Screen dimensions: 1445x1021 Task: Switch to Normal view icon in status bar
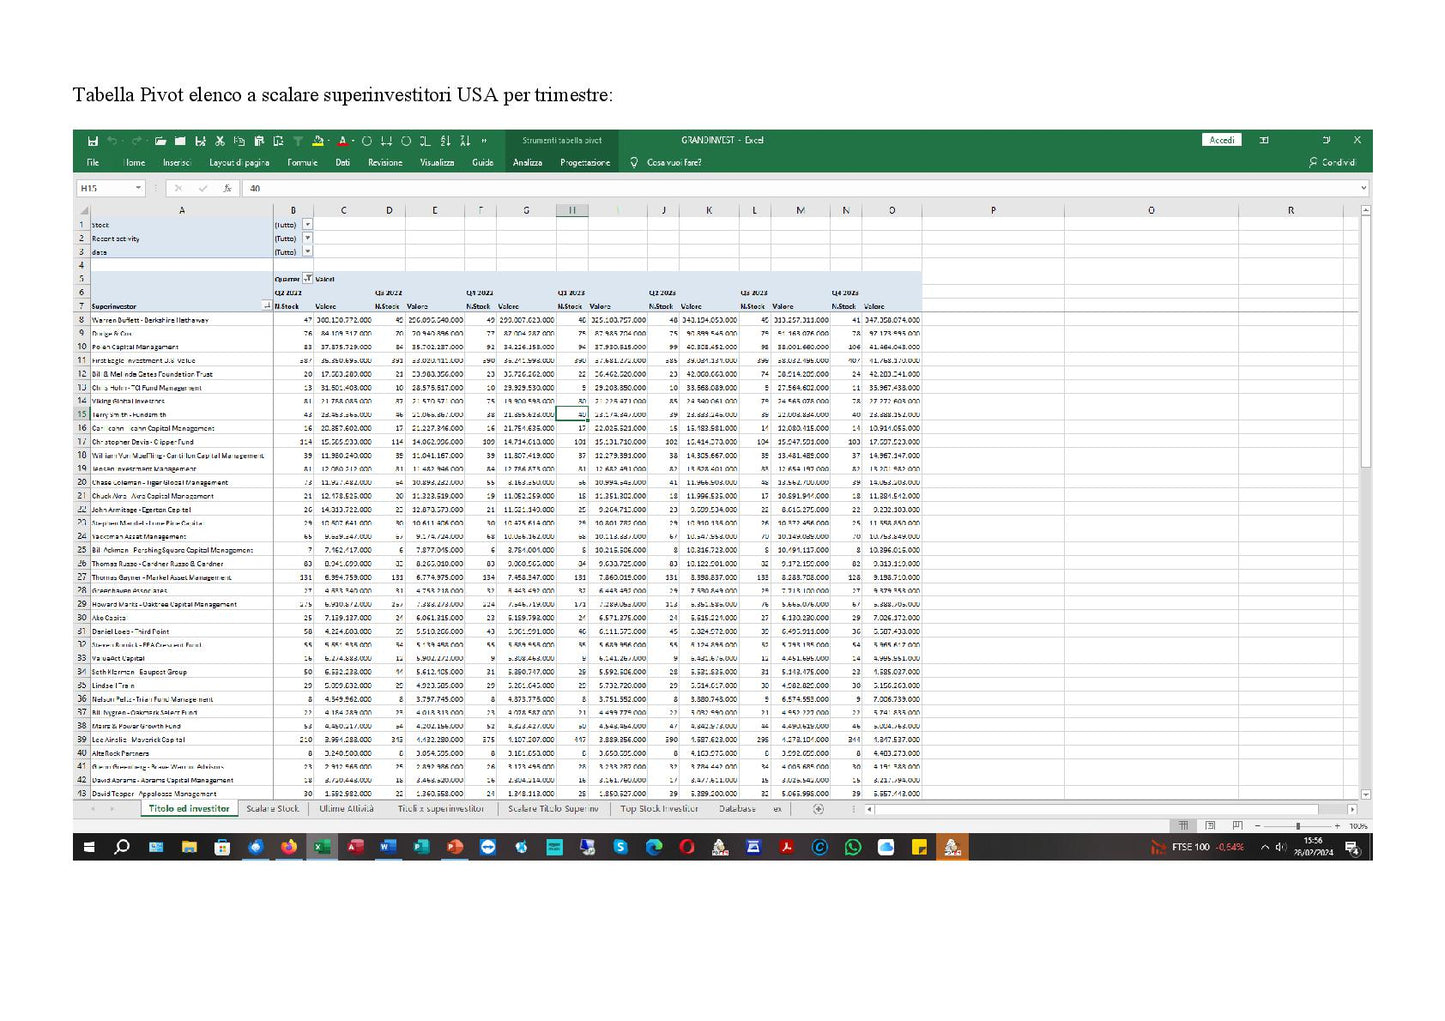[1183, 826]
